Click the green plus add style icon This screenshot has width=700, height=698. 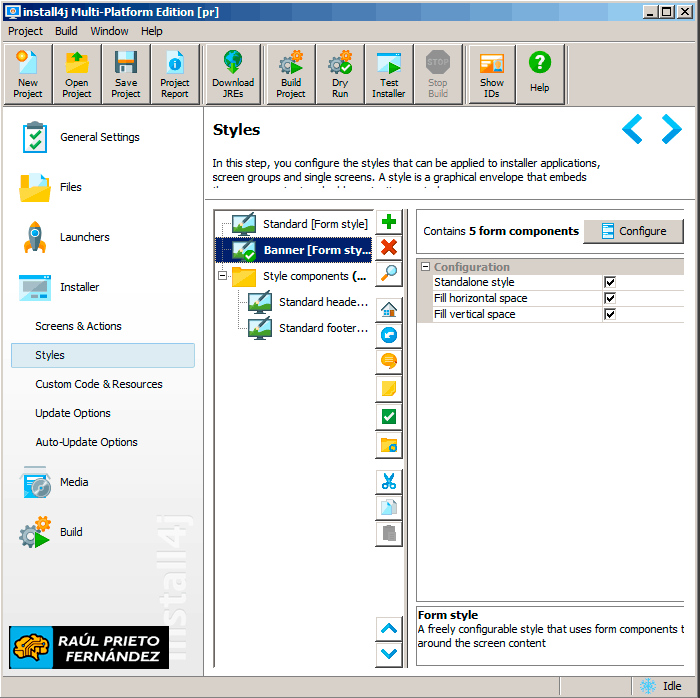tap(389, 222)
